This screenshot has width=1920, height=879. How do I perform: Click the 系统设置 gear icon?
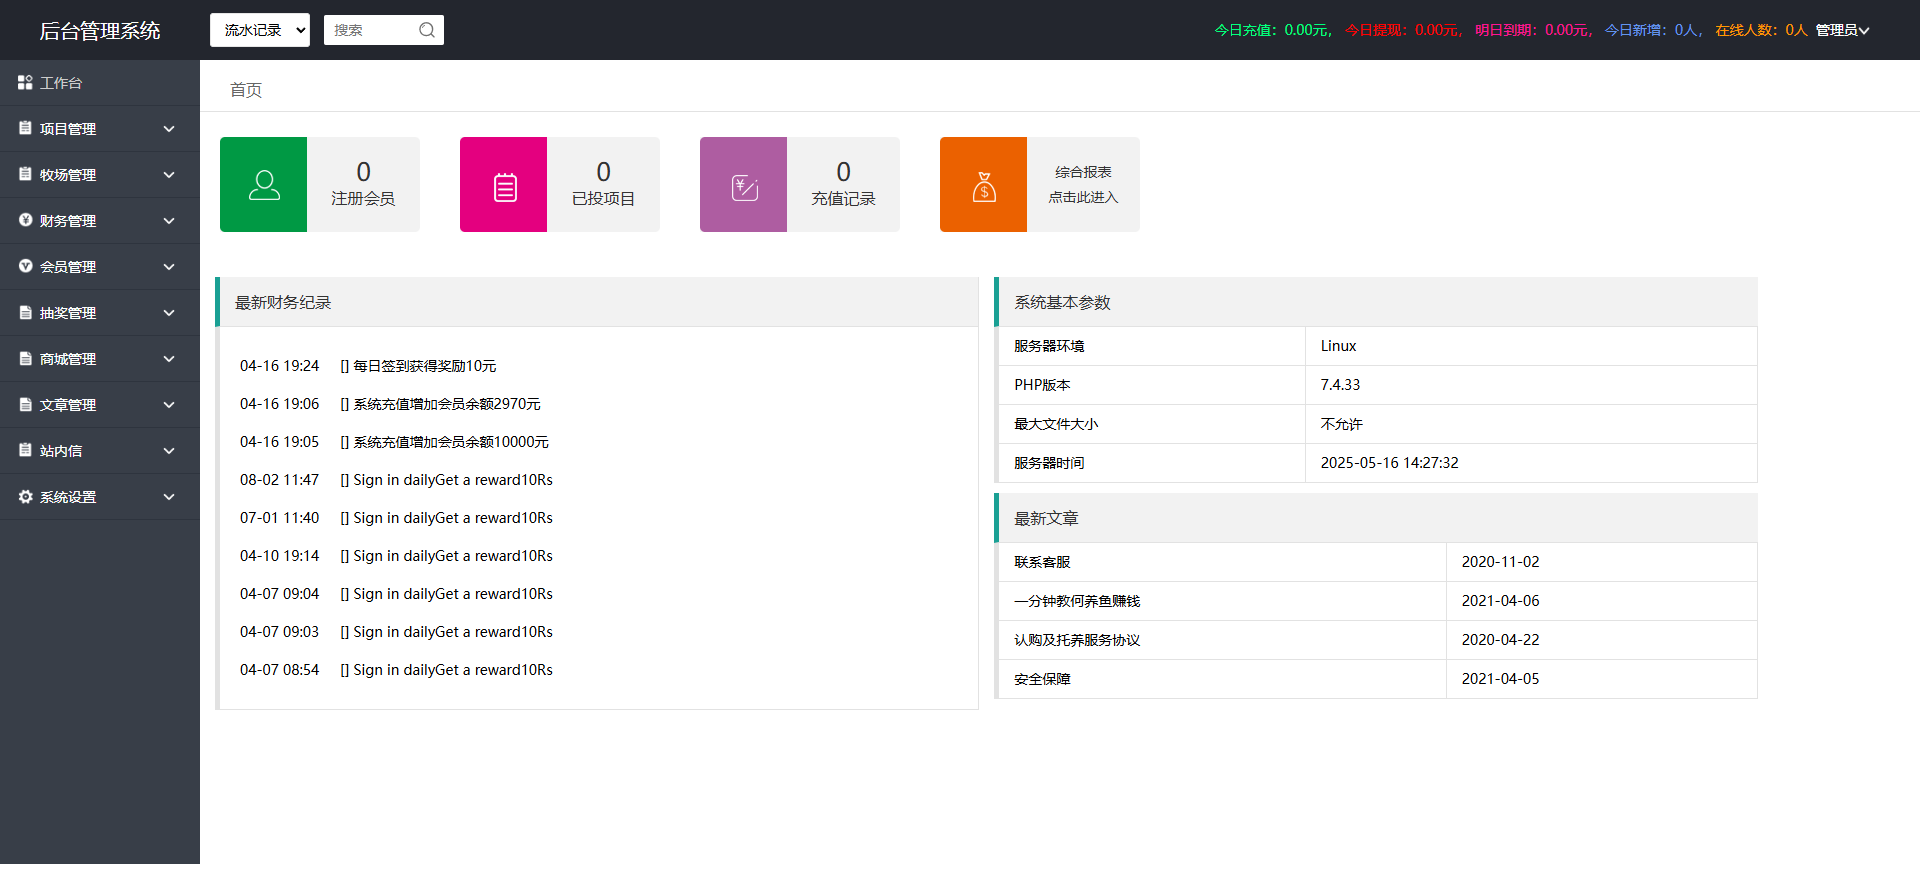coord(25,496)
